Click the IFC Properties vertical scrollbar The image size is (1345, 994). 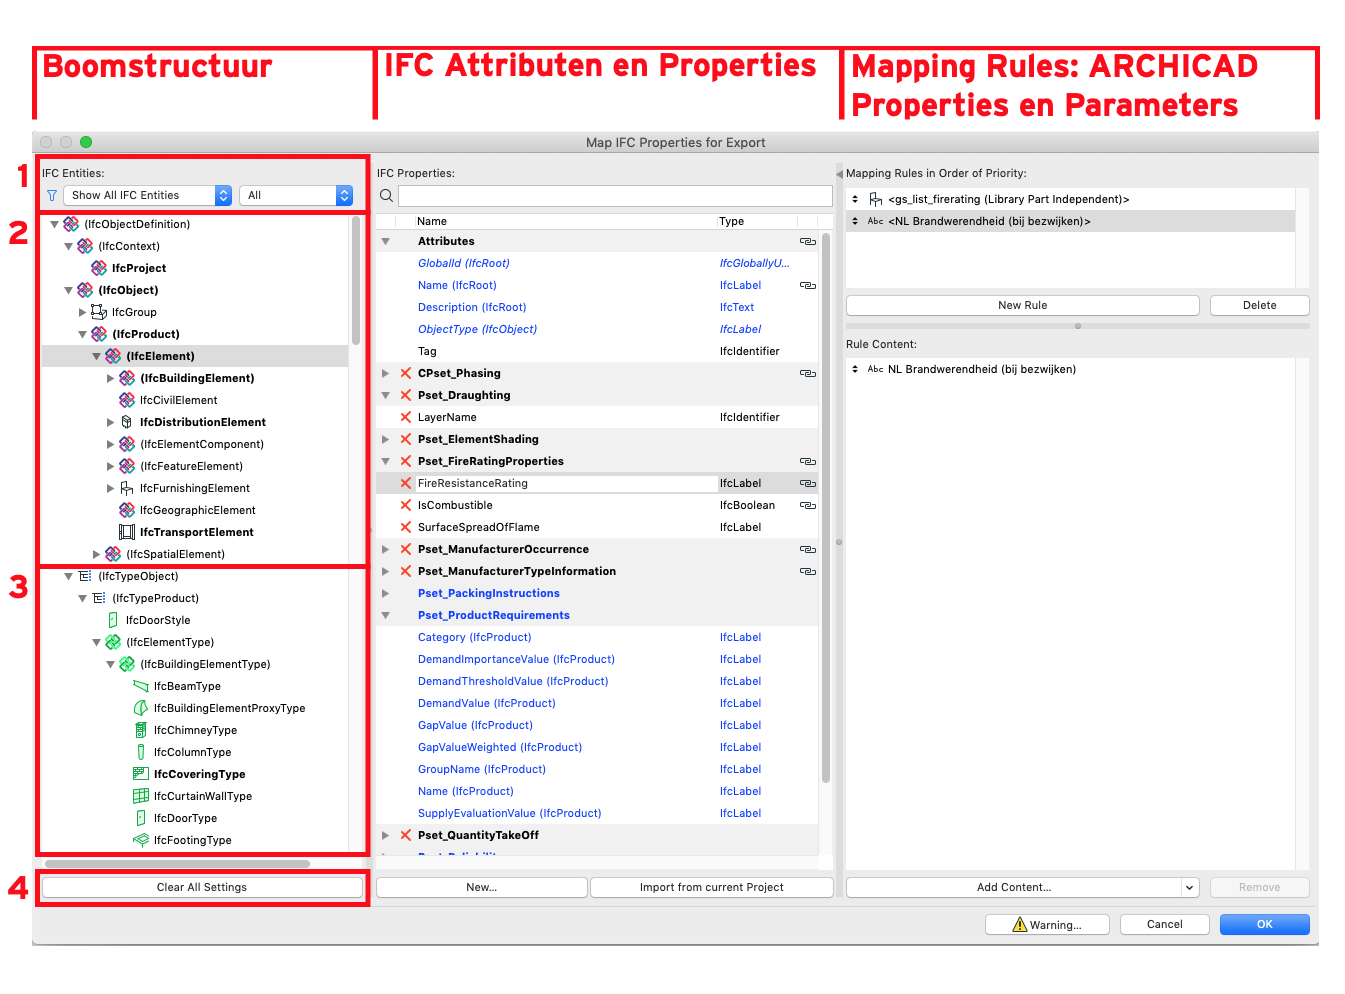pos(826,507)
